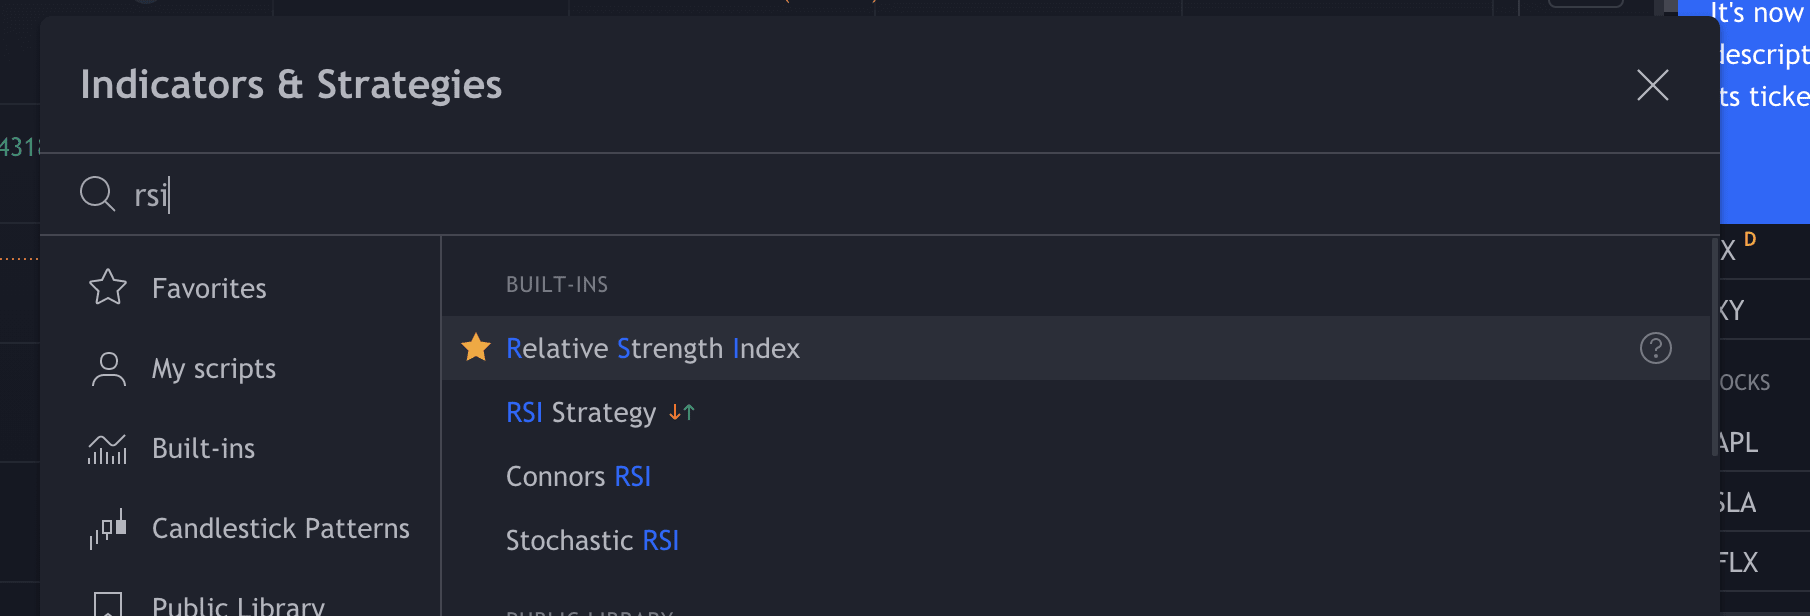Open the RSI Strategy script
1810x616 pixels.
point(583,412)
